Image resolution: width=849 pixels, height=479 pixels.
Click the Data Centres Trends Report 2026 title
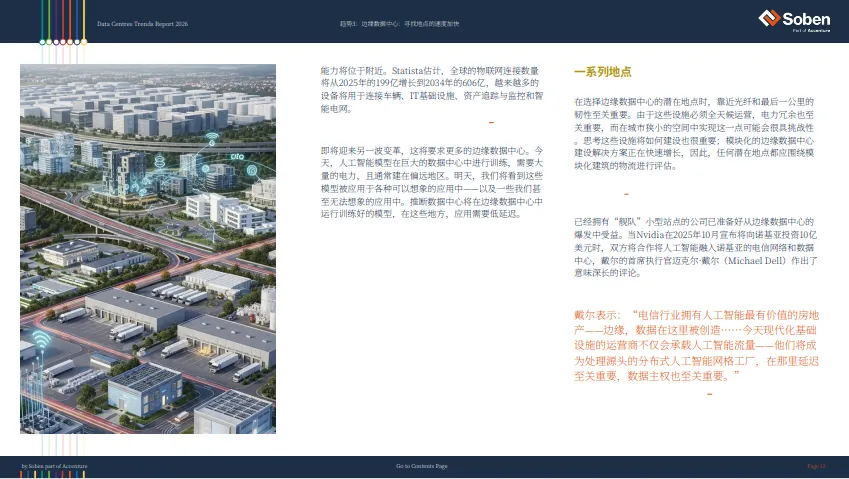[142, 24]
